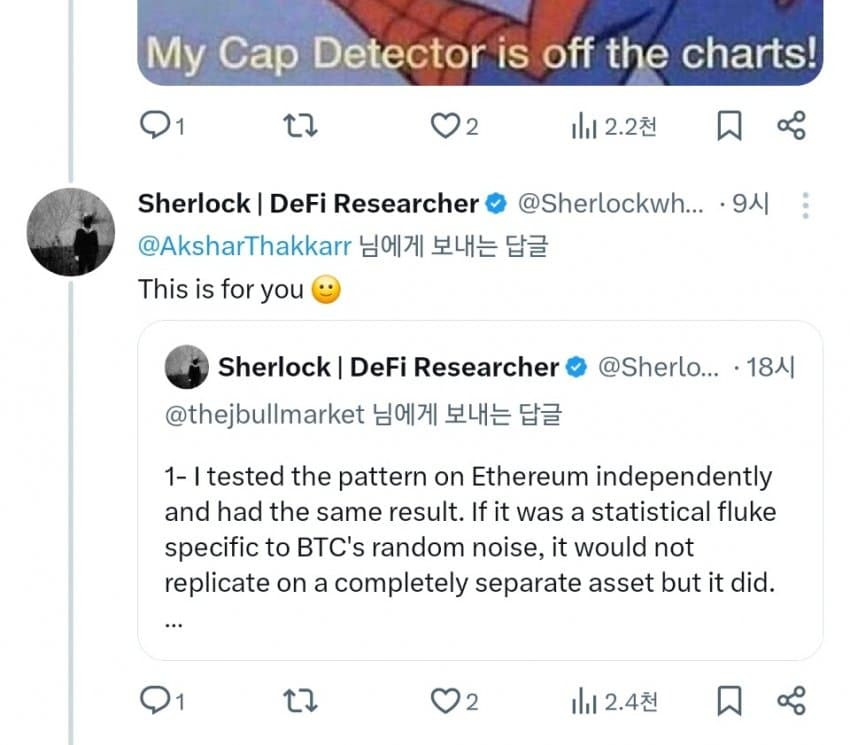The width and height of the screenshot is (850, 745).
Task: Click Sherlock's verified blue checkmark badge
Action: tap(494, 204)
